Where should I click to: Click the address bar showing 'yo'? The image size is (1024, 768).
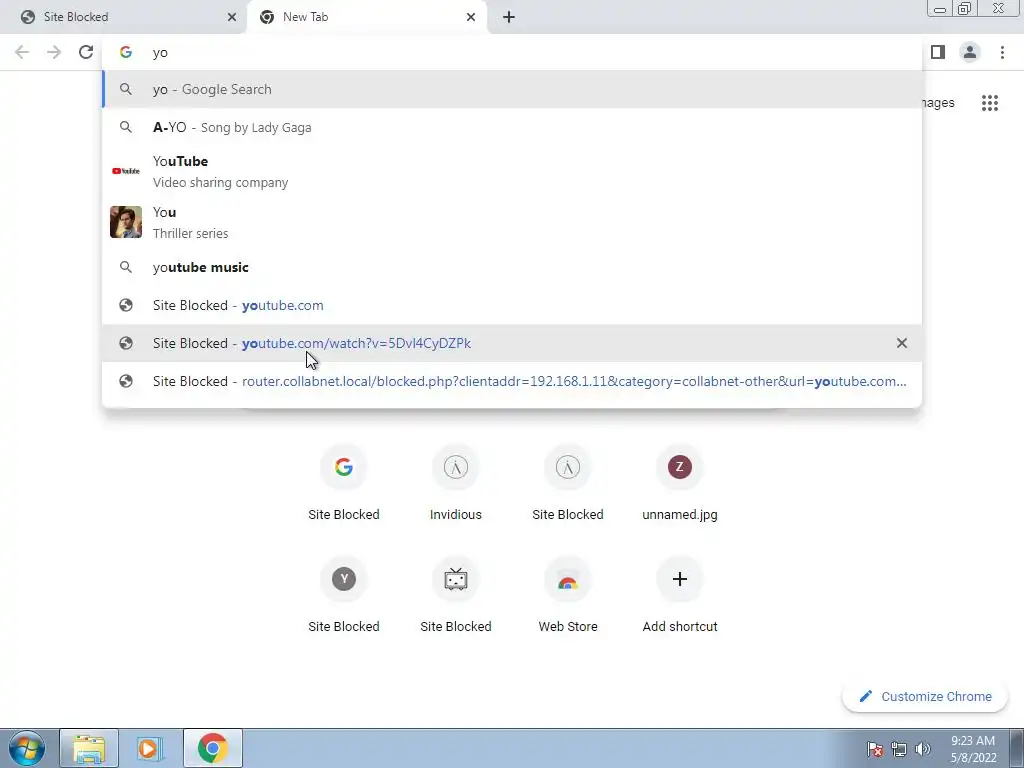click(x=512, y=53)
